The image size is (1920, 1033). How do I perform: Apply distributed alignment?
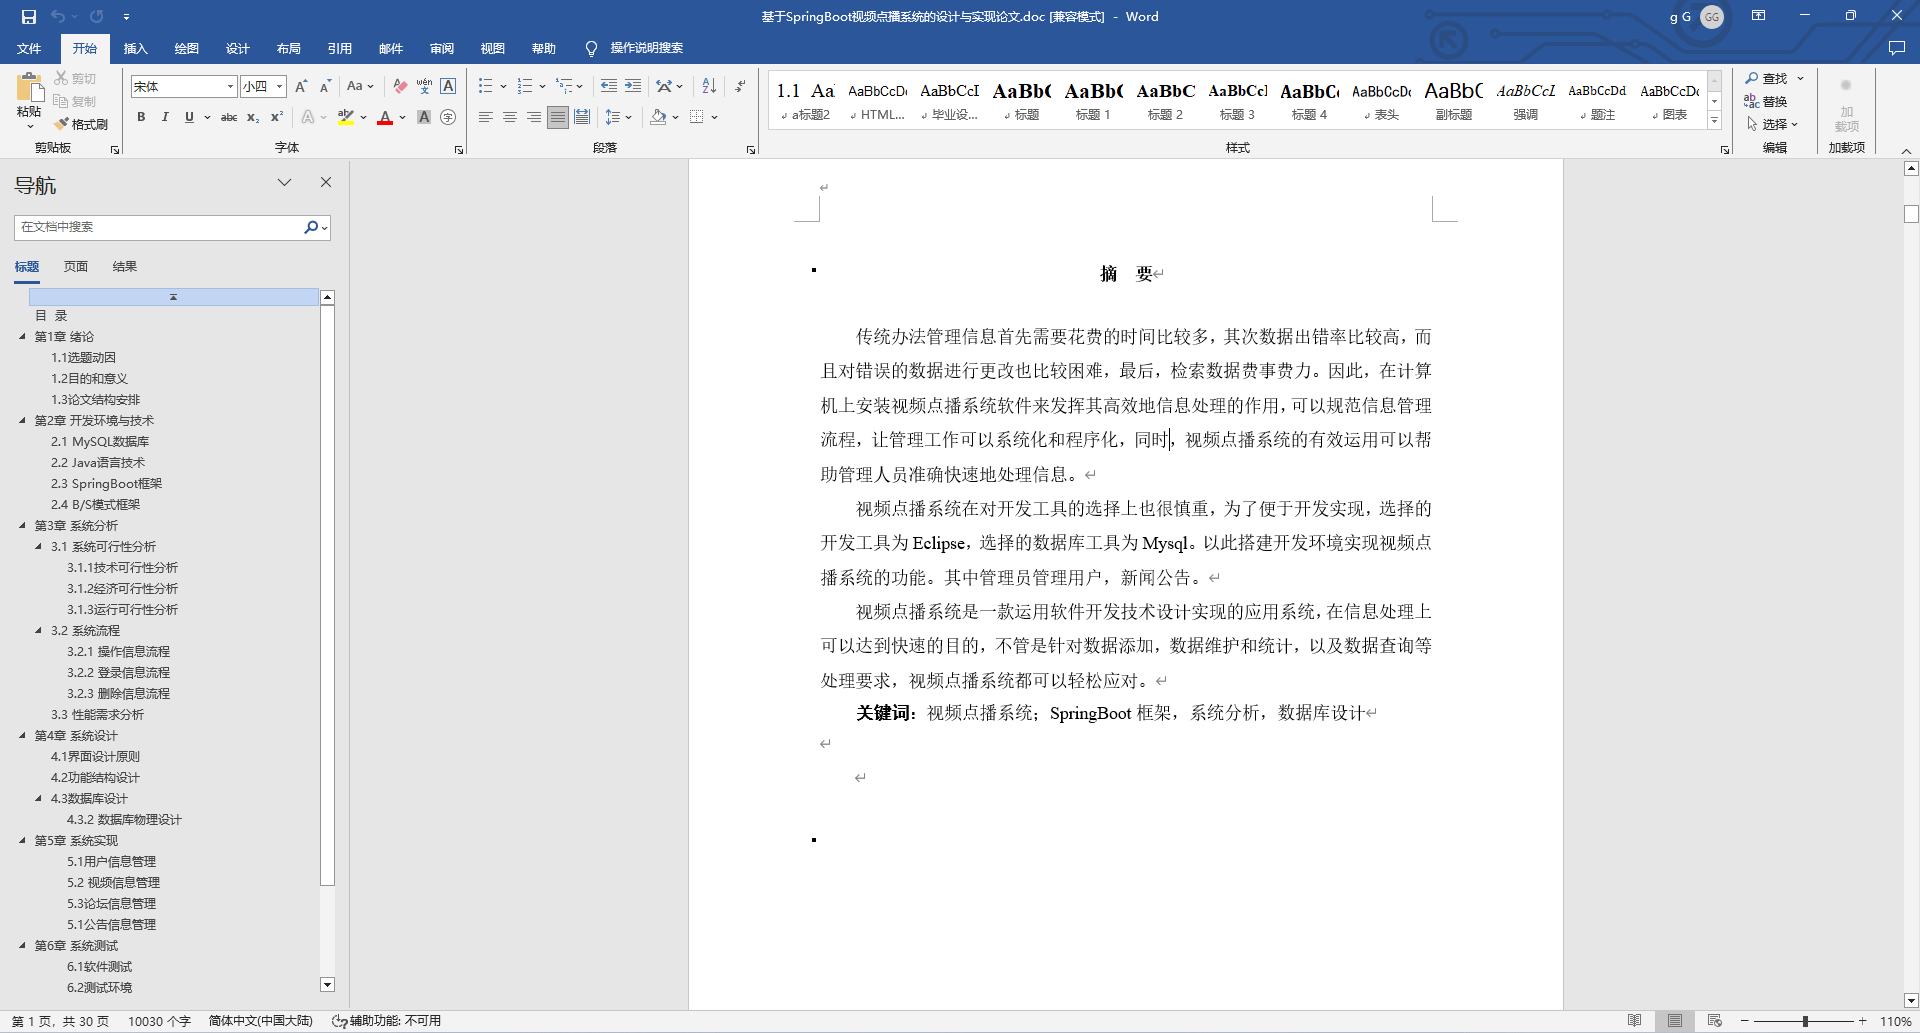coord(582,117)
